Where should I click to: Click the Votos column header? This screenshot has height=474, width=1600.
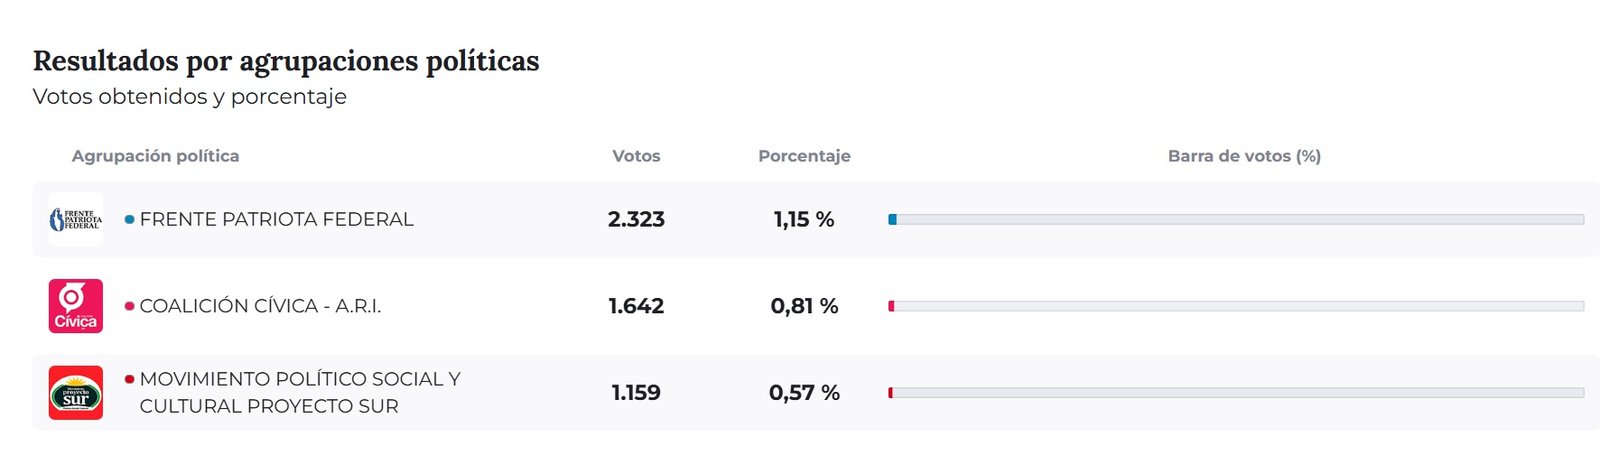coord(636,156)
